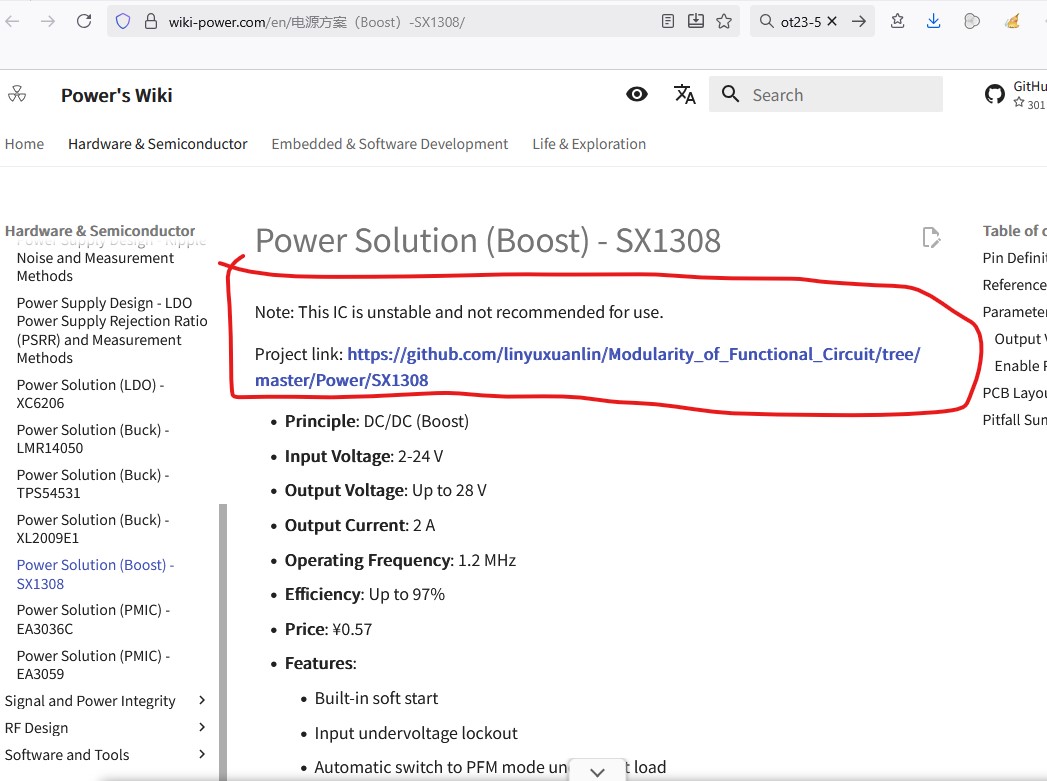Switch to the Life & Exploration tab

tap(588, 144)
